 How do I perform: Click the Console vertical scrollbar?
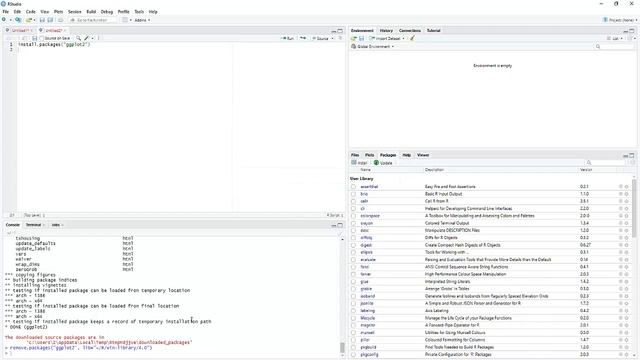342,347
